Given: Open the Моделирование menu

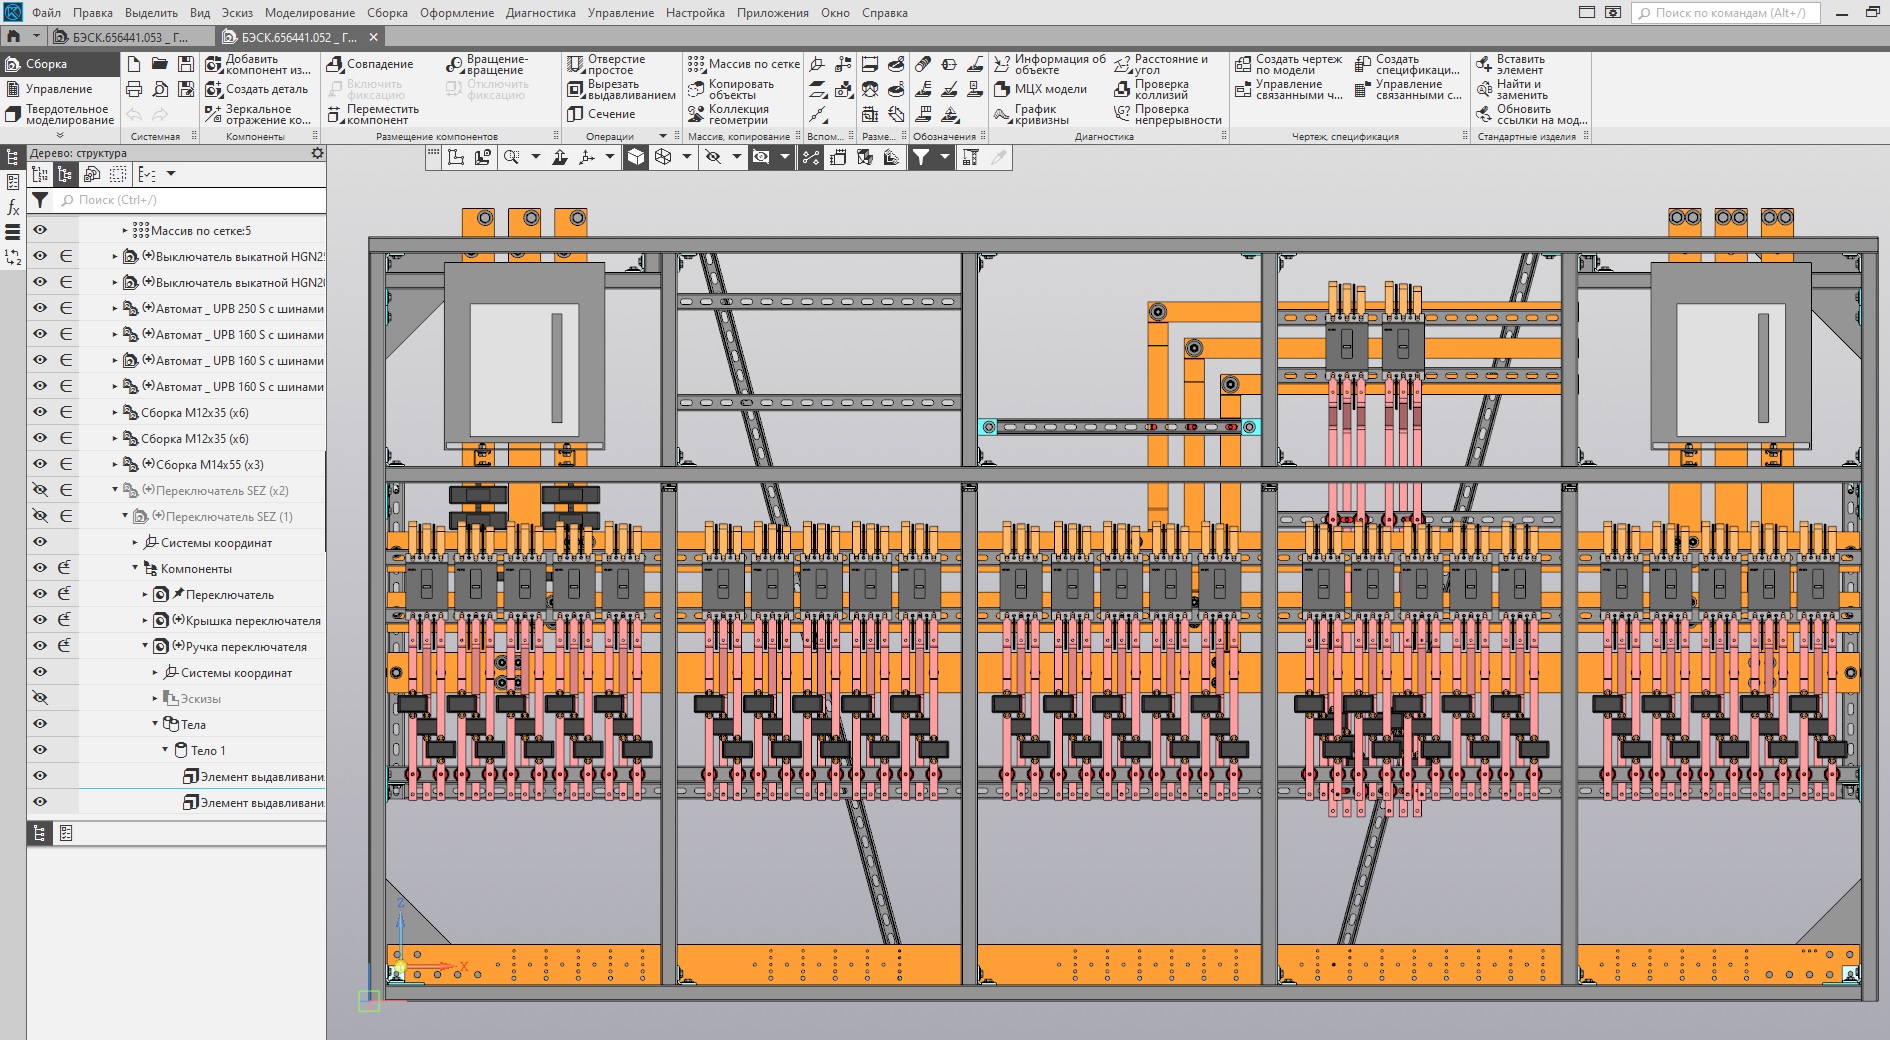Looking at the screenshot, I should [309, 13].
